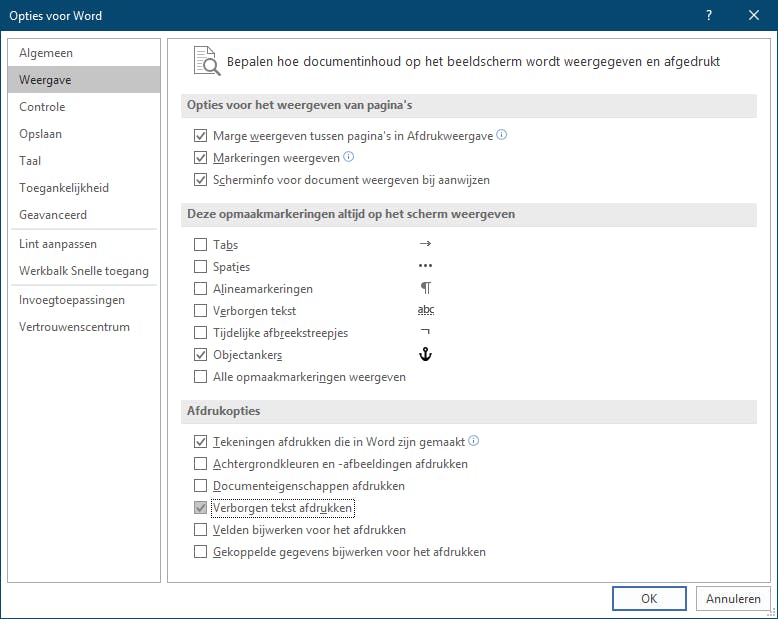This screenshot has height=619, width=778.
Task: Enable Alle opmaakmarkeringen weergeven
Action: (x=201, y=377)
